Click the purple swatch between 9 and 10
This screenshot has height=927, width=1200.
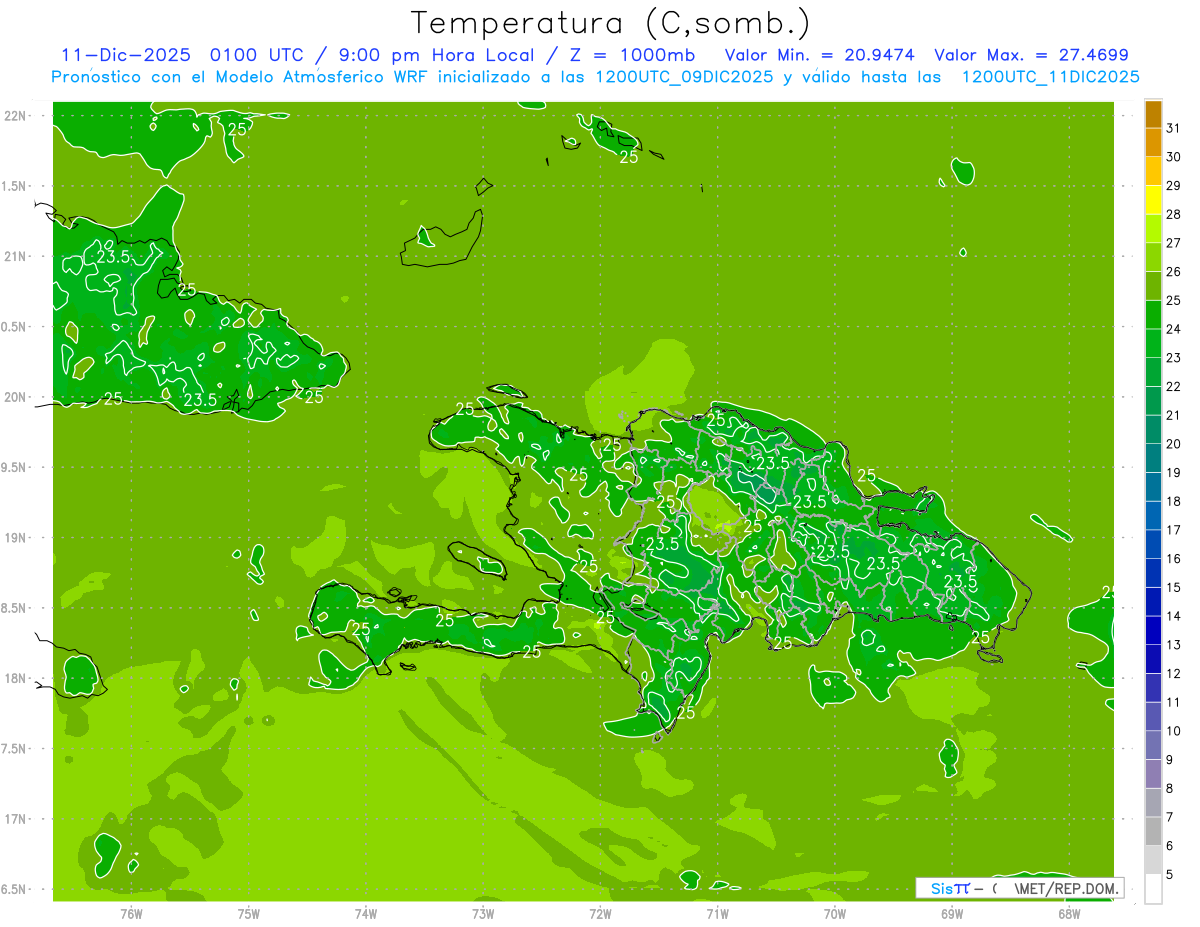coord(1153,746)
